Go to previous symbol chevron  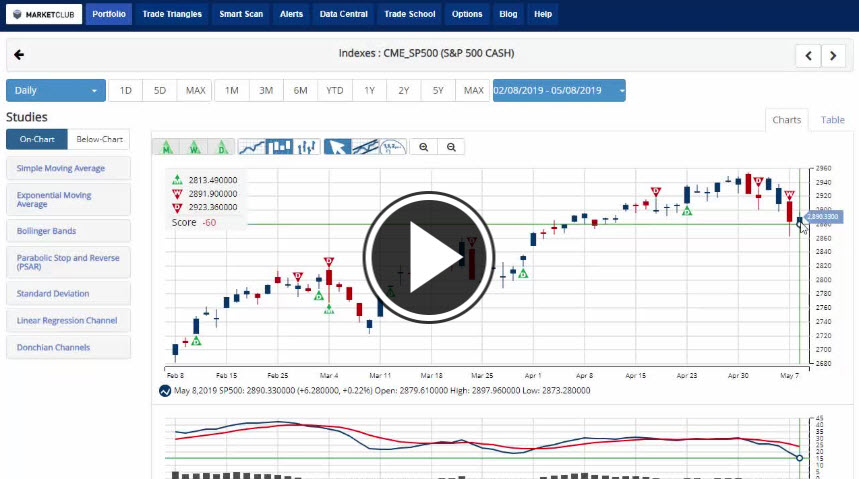click(808, 55)
